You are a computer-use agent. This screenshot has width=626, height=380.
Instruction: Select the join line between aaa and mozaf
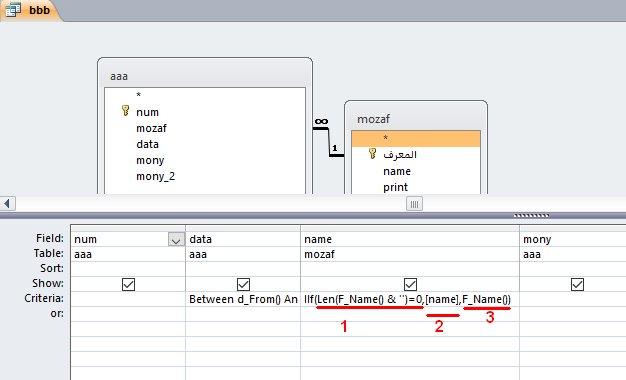tap(329, 142)
